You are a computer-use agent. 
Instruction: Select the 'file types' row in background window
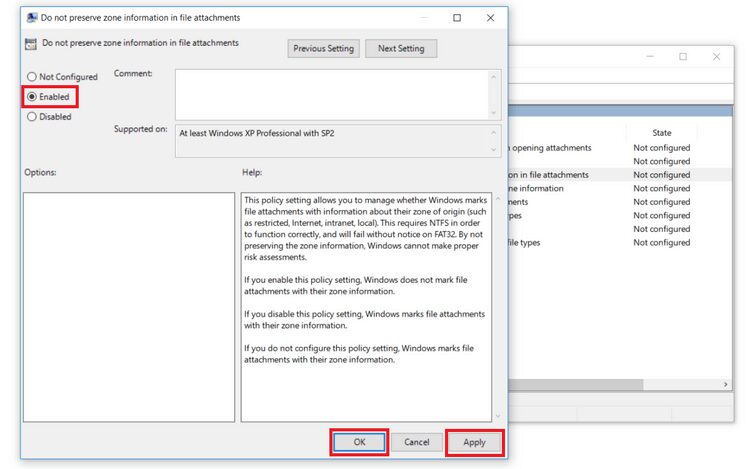coord(619,242)
